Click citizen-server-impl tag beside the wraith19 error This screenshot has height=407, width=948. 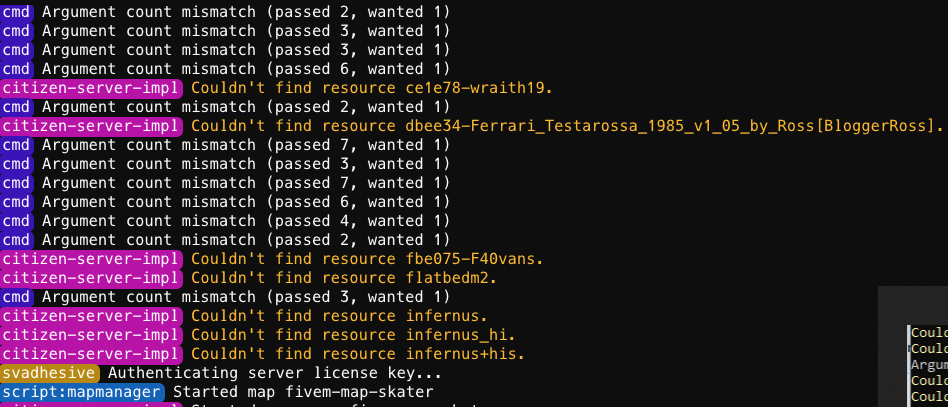92,88
